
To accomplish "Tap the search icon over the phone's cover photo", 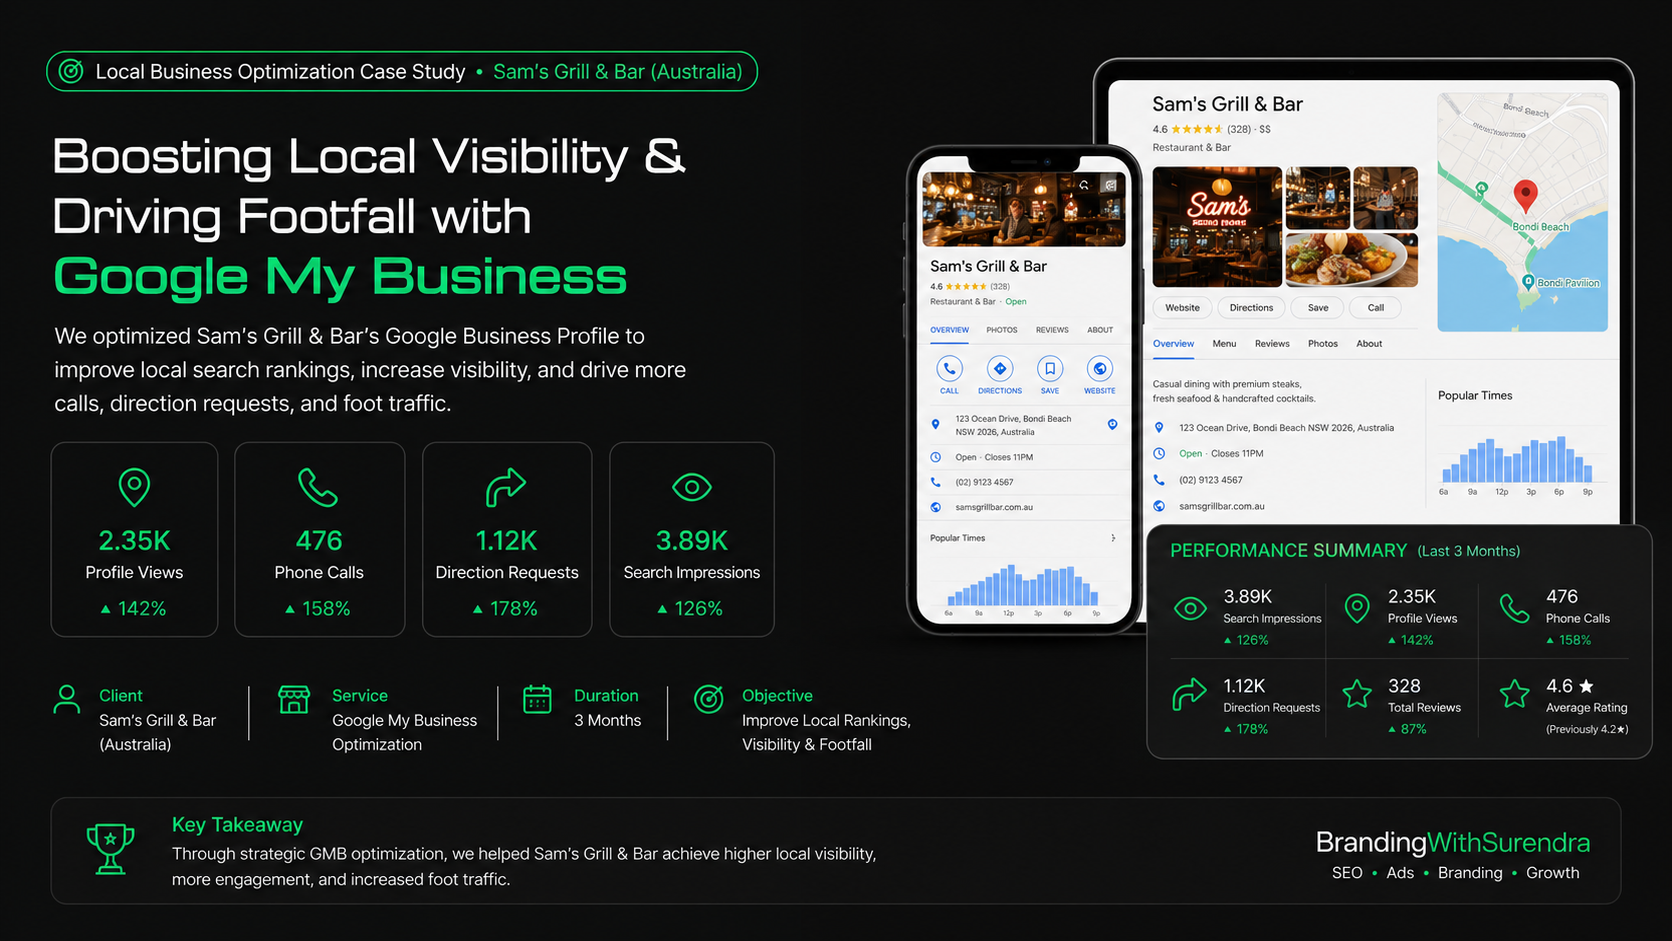I will pos(1084,185).
